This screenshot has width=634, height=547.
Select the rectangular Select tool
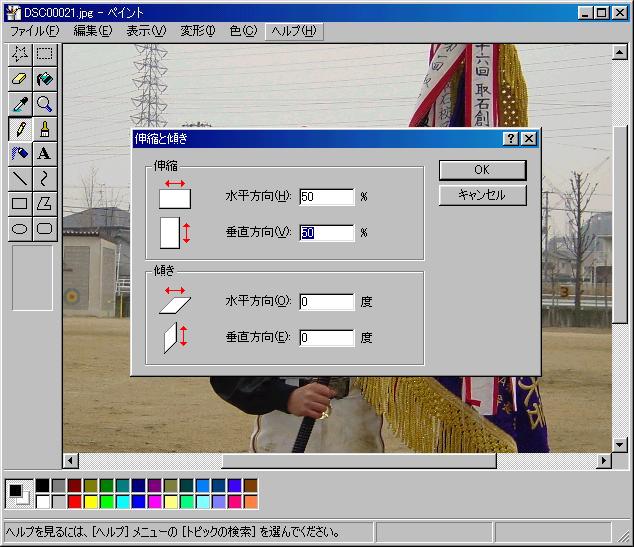(44, 54)
